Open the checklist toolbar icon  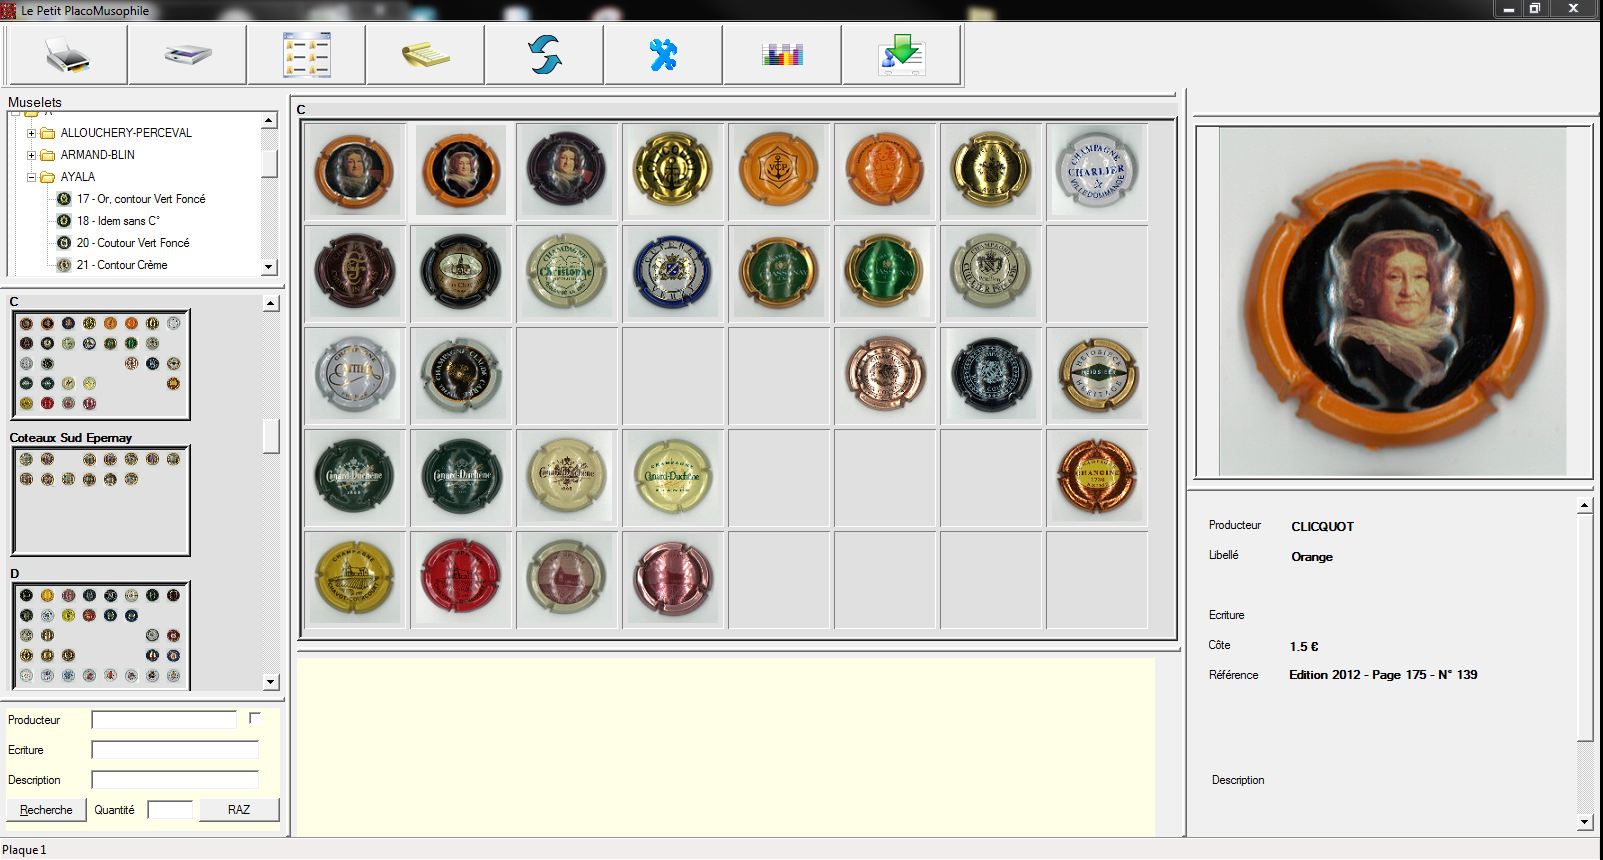(x=306, y=55)
